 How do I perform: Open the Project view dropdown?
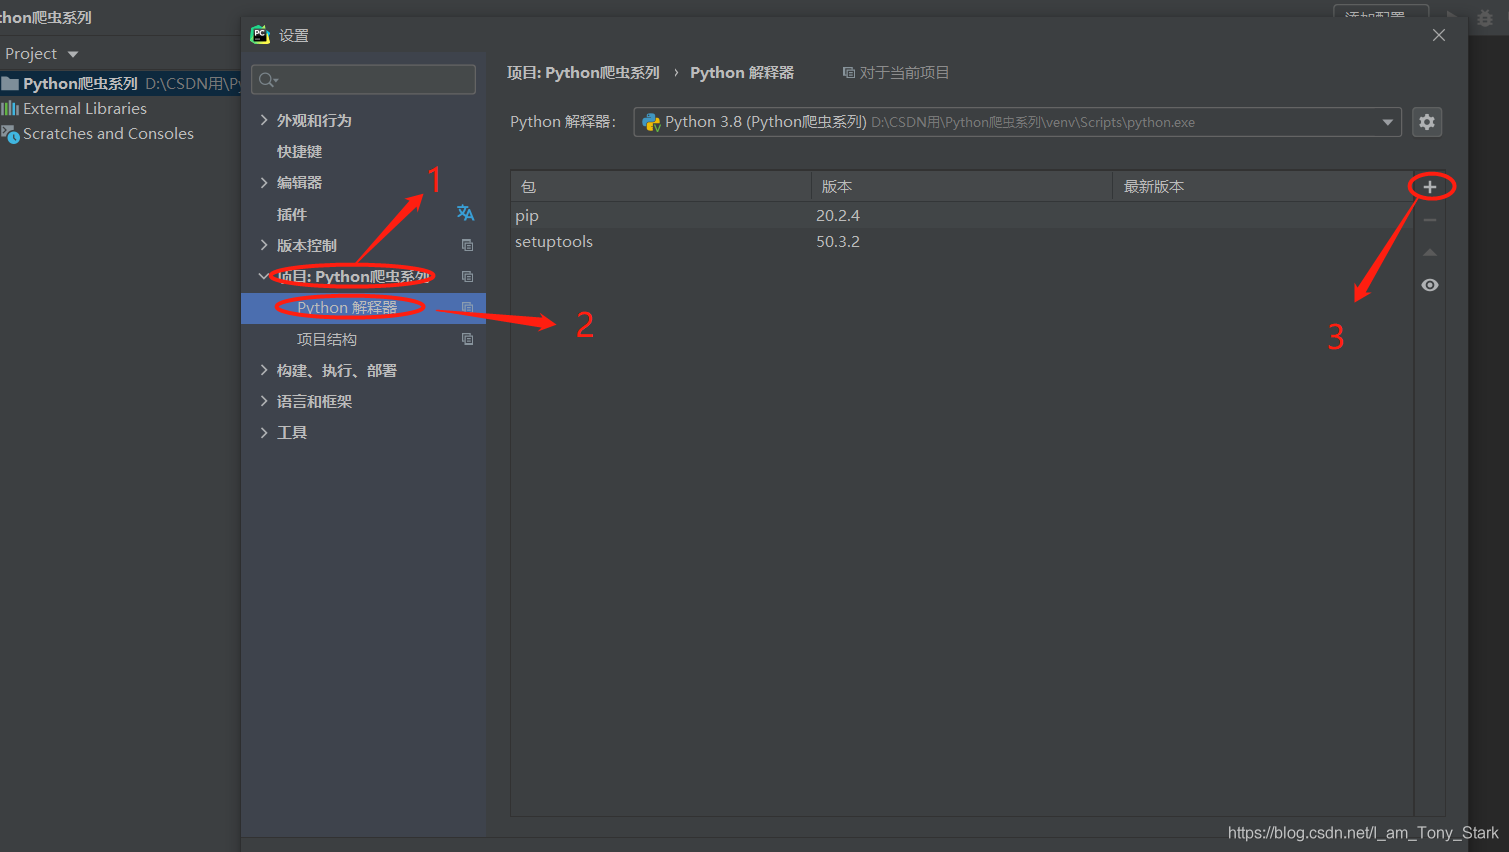point(42,53)
